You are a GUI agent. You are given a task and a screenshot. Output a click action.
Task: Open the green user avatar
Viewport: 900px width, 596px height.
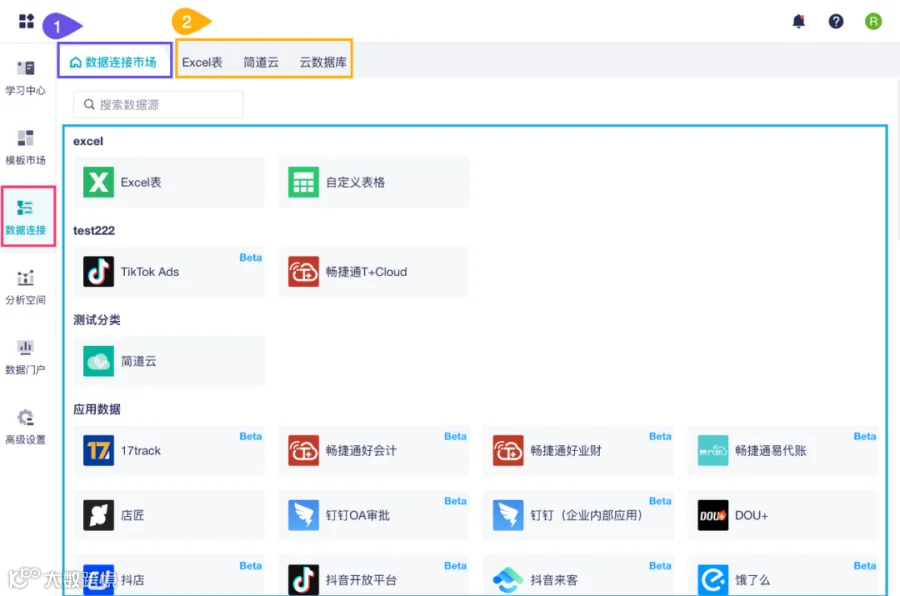[x=873, y=21]
